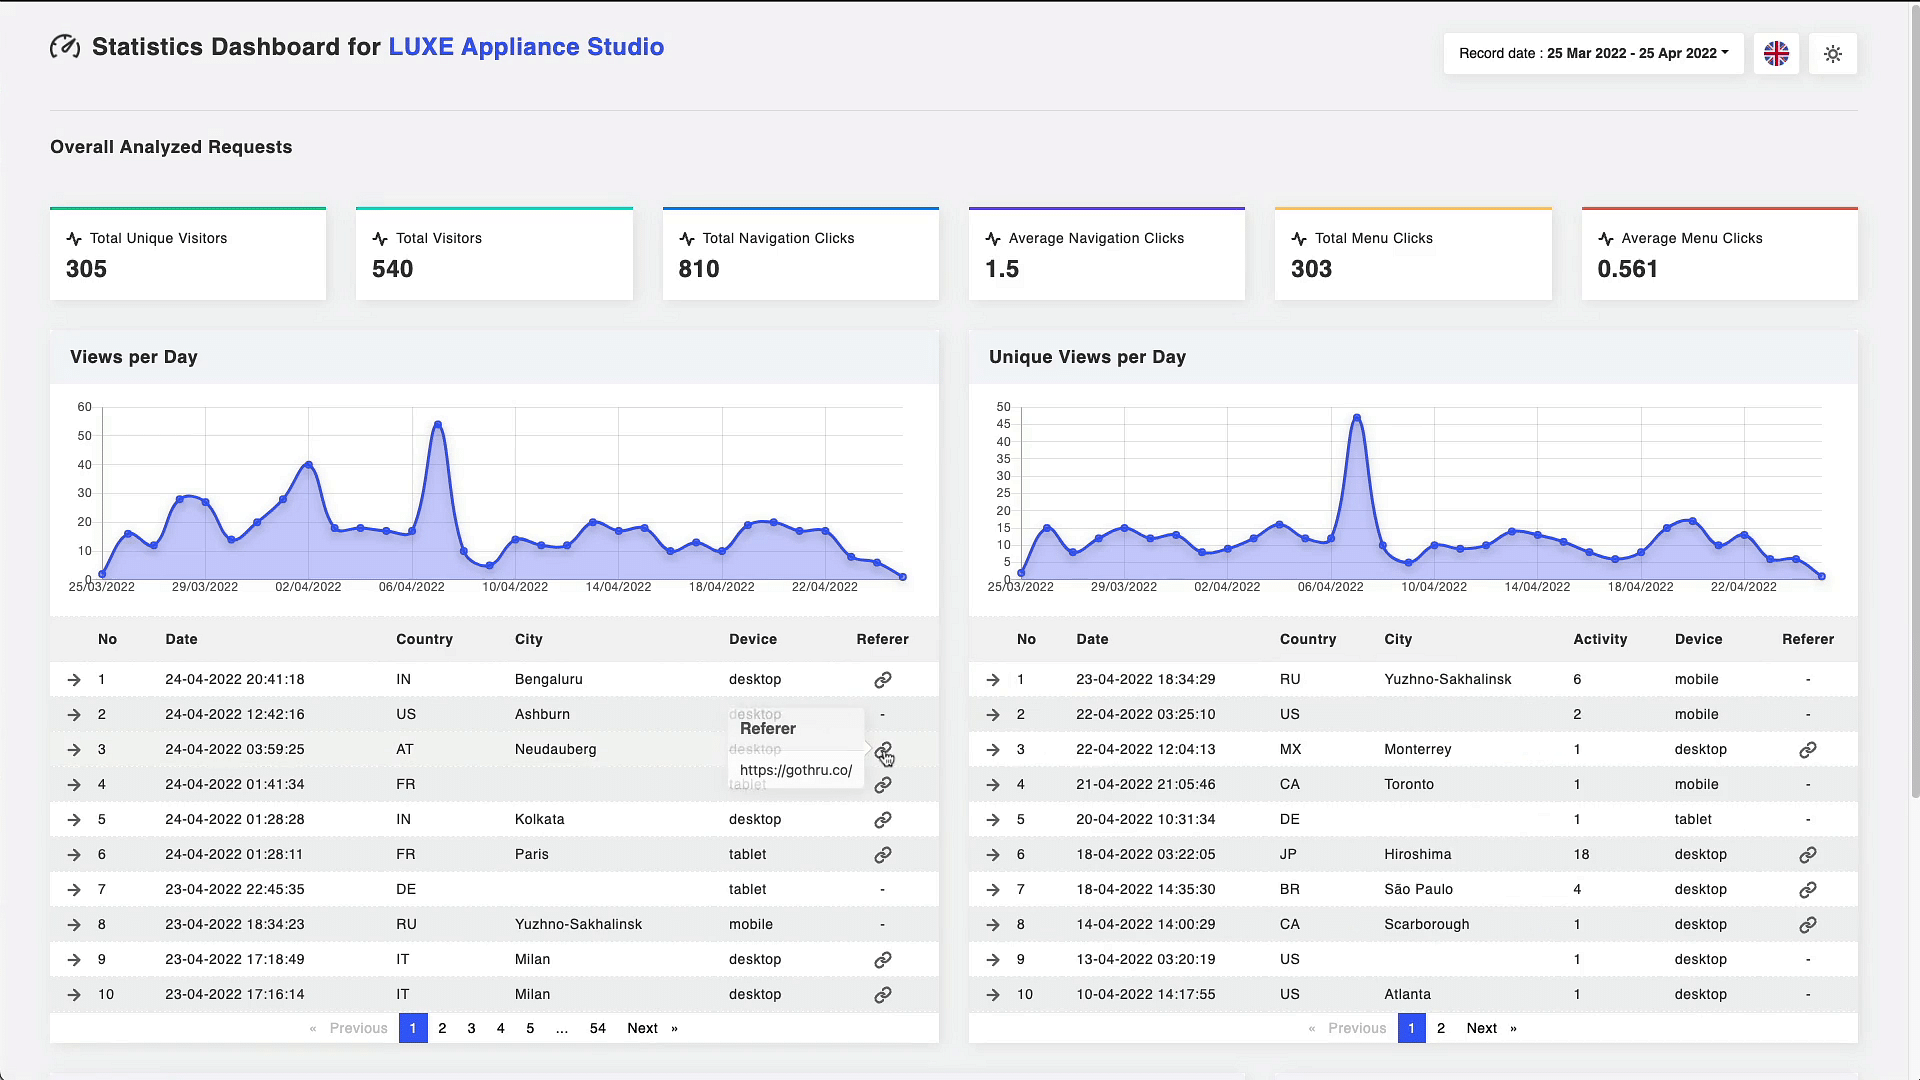Expand the Monterrey row arrow
Screen dimensions: 1920x1080
[x=993, y=750]
